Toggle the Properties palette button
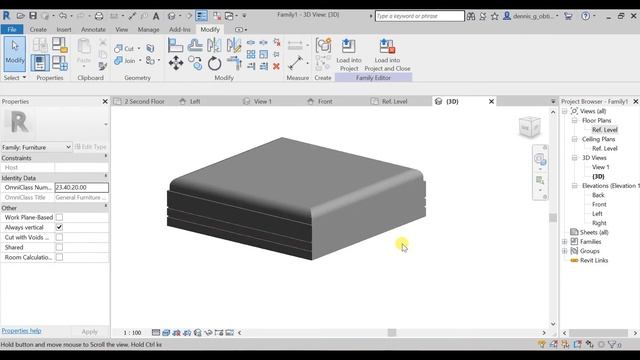 coord(40,63)
